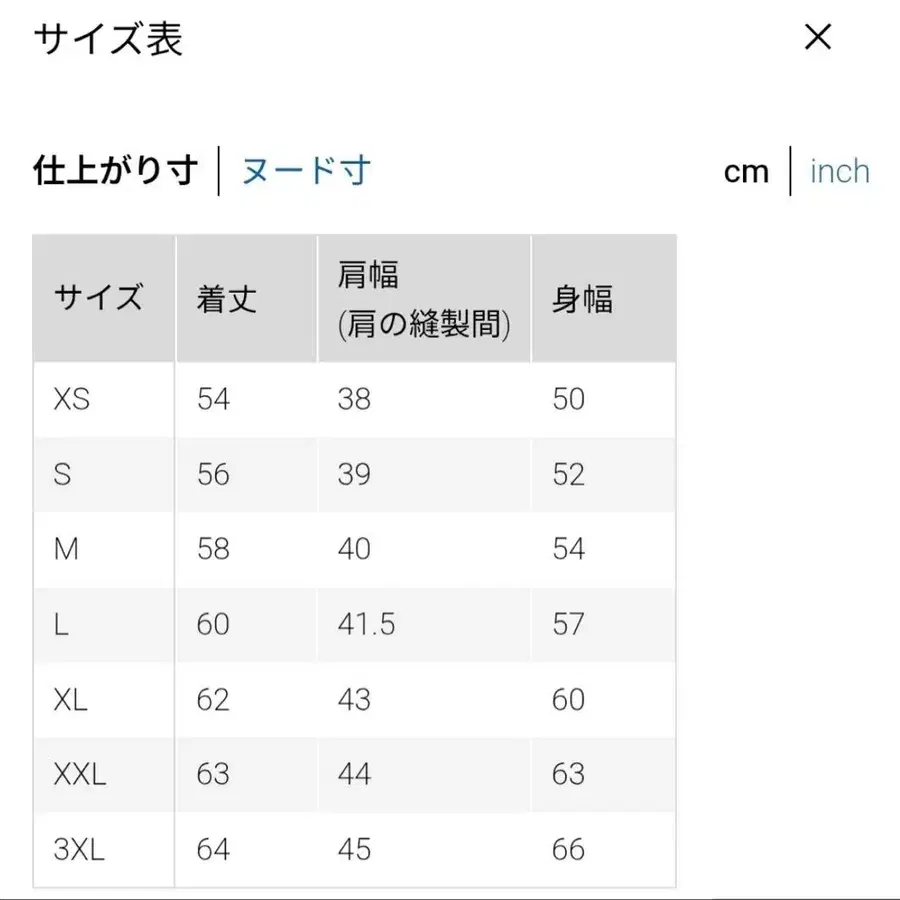Click the 身幅 value 60 for size XL
This screenshot has height=900, width=900.
click(x=568, y=699)
